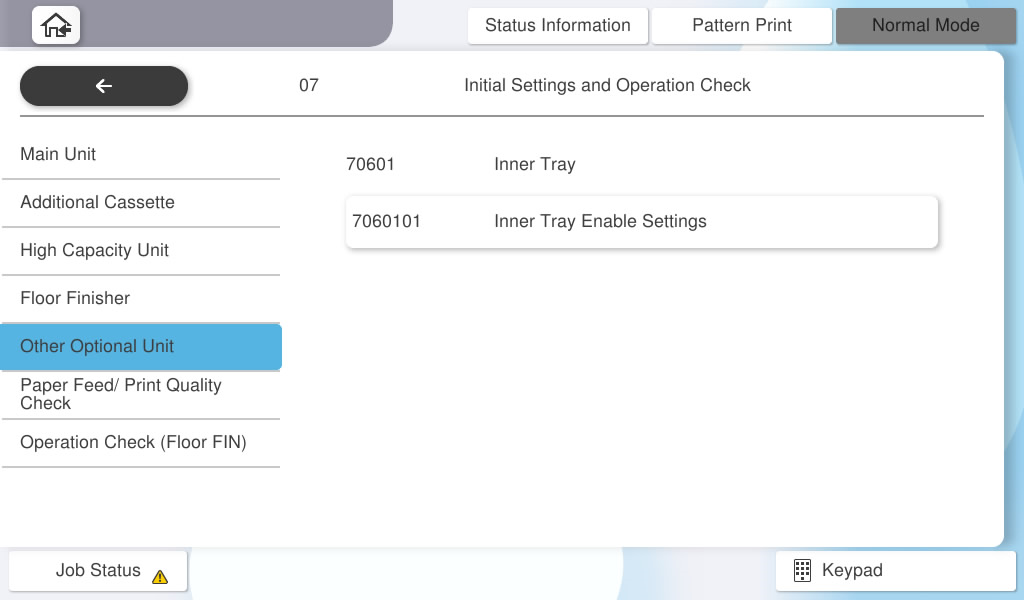Click the Initial Settings and Operation Check title
This screenshot has width=1024, height=600.
[607, 86]
